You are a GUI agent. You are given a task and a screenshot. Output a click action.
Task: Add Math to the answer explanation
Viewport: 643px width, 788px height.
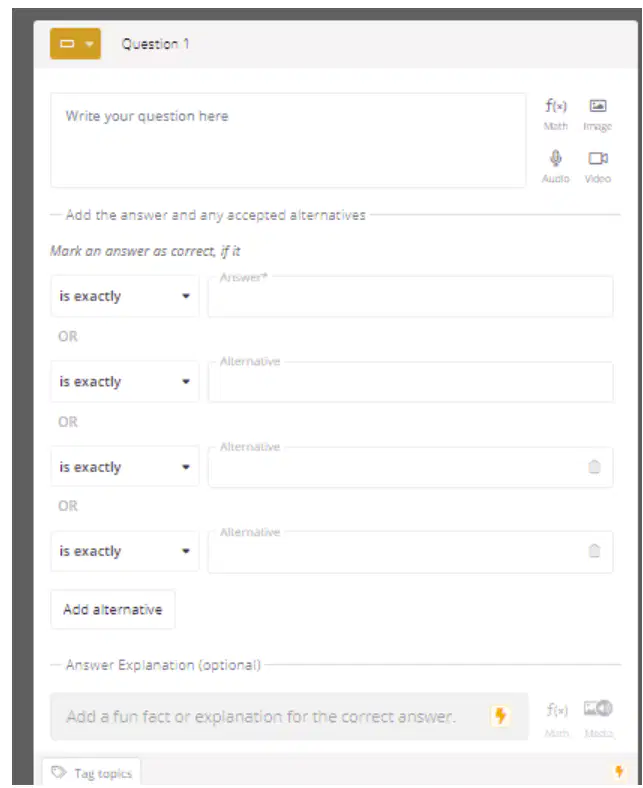(557, 719)
